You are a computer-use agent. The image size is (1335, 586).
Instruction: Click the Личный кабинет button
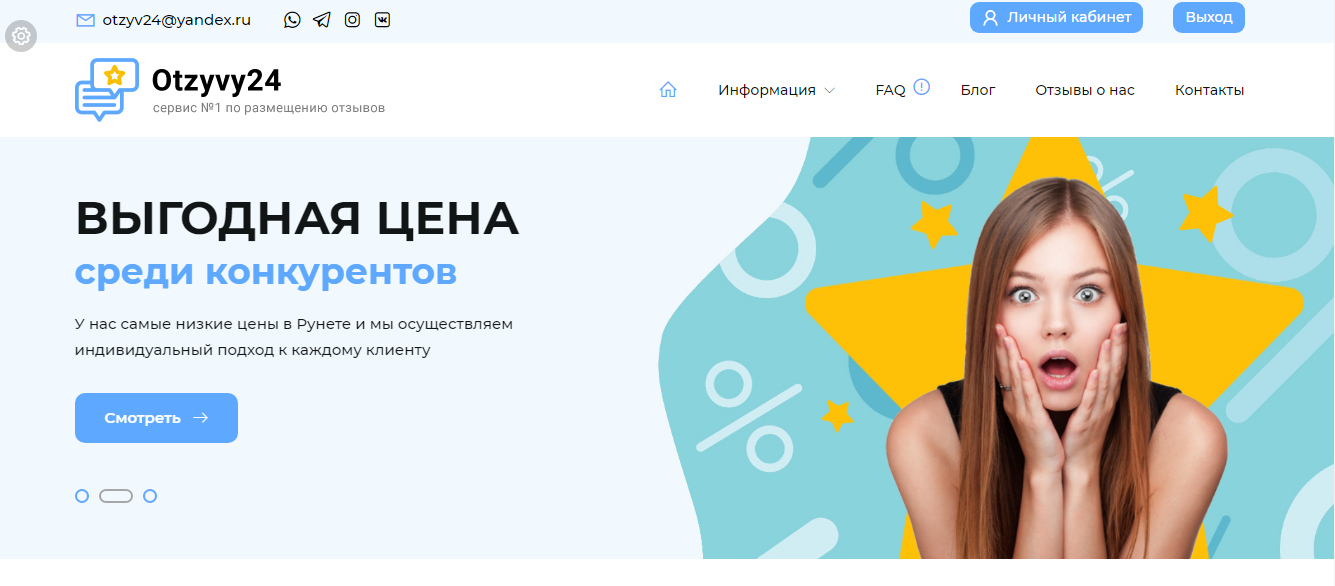coord(1056,17)
